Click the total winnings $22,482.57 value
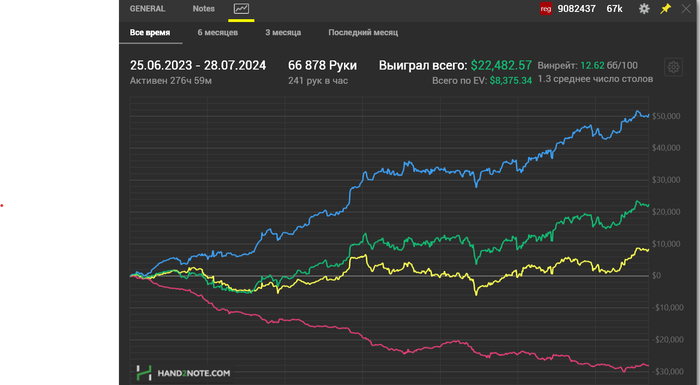Screen dimensions: 700x385 point(501,65)
